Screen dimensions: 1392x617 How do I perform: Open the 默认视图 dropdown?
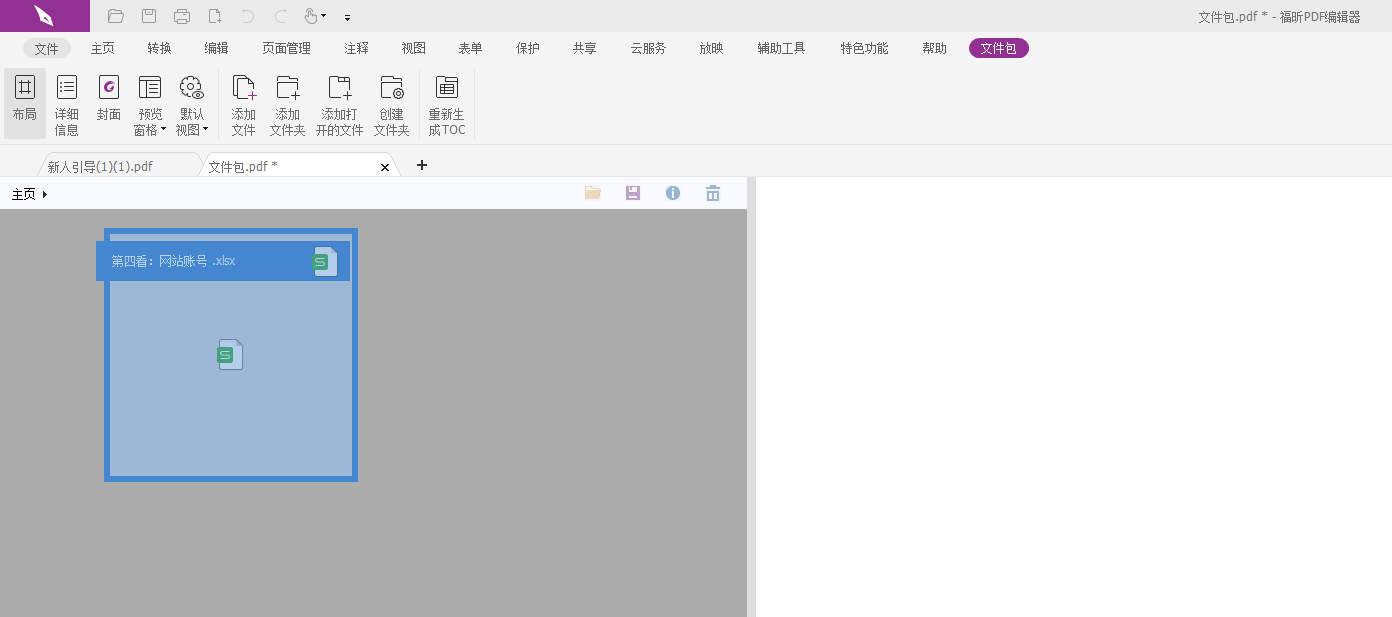(x=191, y=103)
